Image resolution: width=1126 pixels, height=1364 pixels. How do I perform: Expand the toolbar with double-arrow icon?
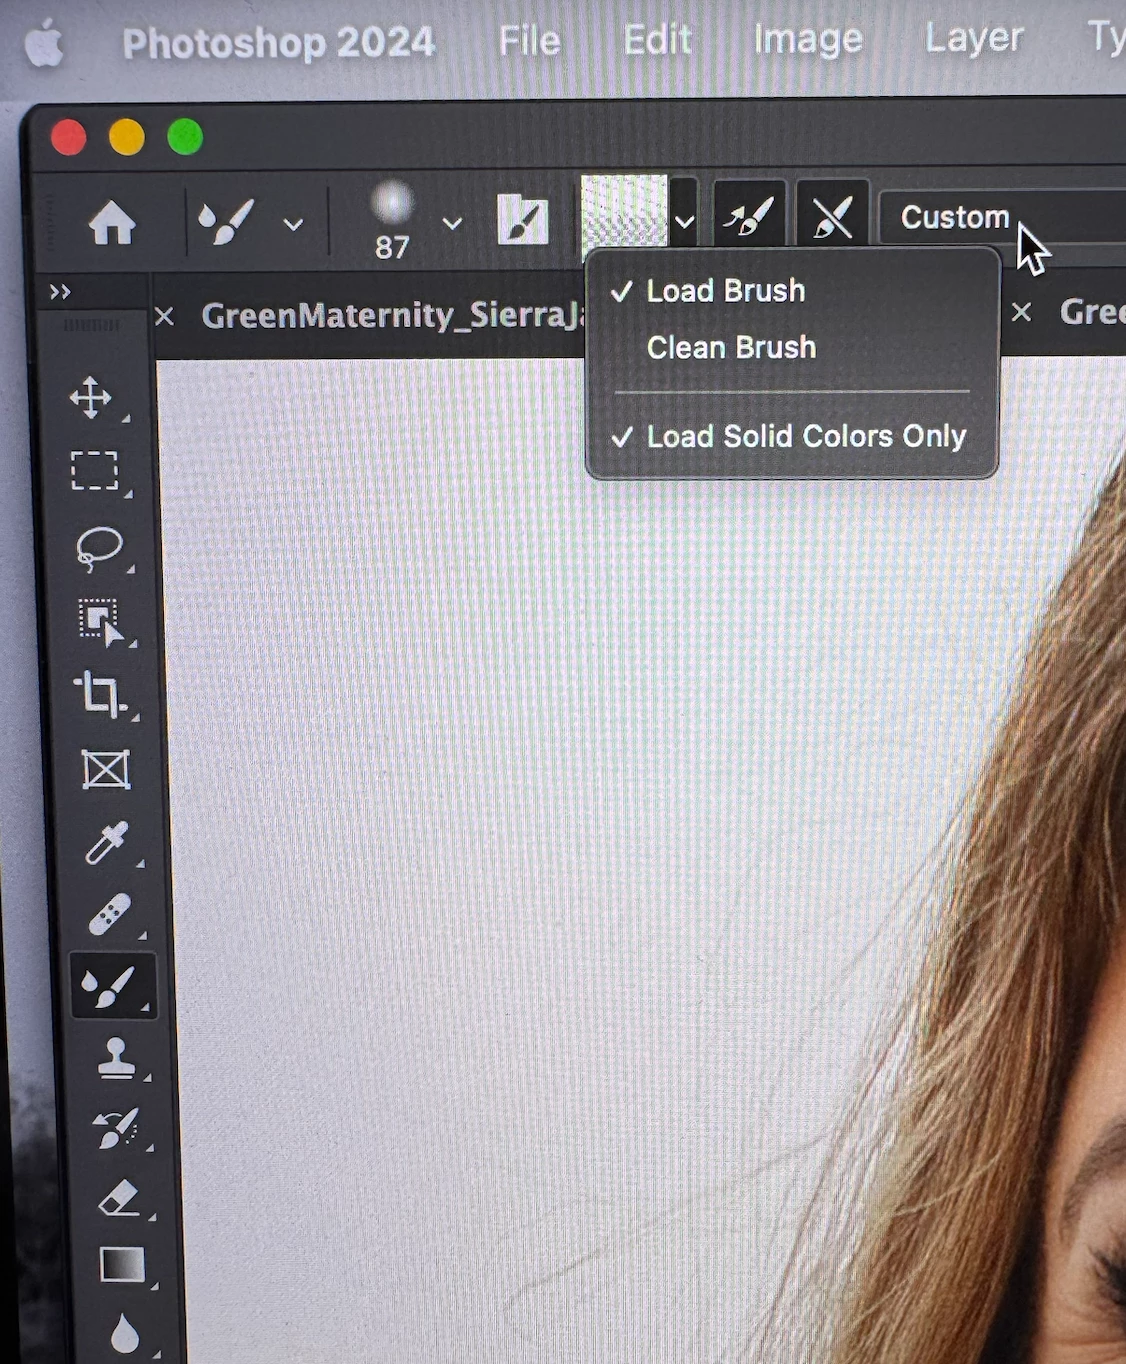point(60,292)
